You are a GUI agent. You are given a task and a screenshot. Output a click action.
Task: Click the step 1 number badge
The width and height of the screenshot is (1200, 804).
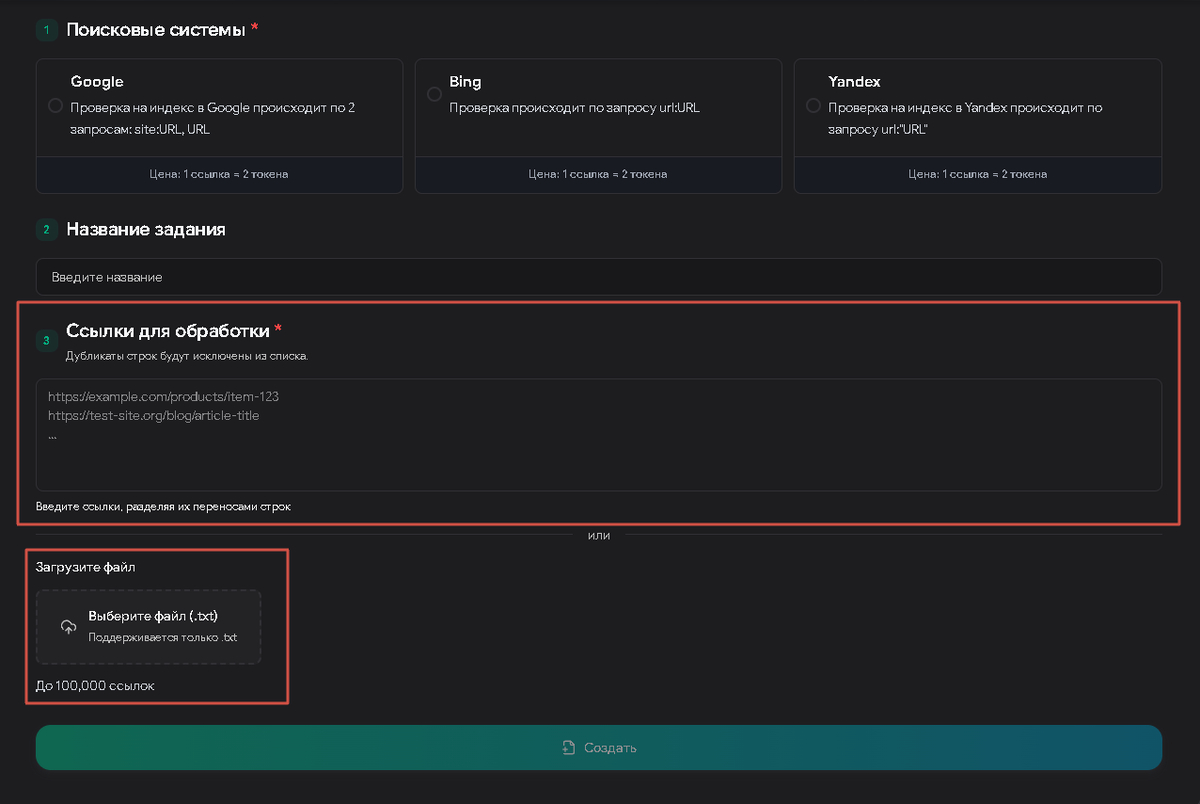[46, 30]
